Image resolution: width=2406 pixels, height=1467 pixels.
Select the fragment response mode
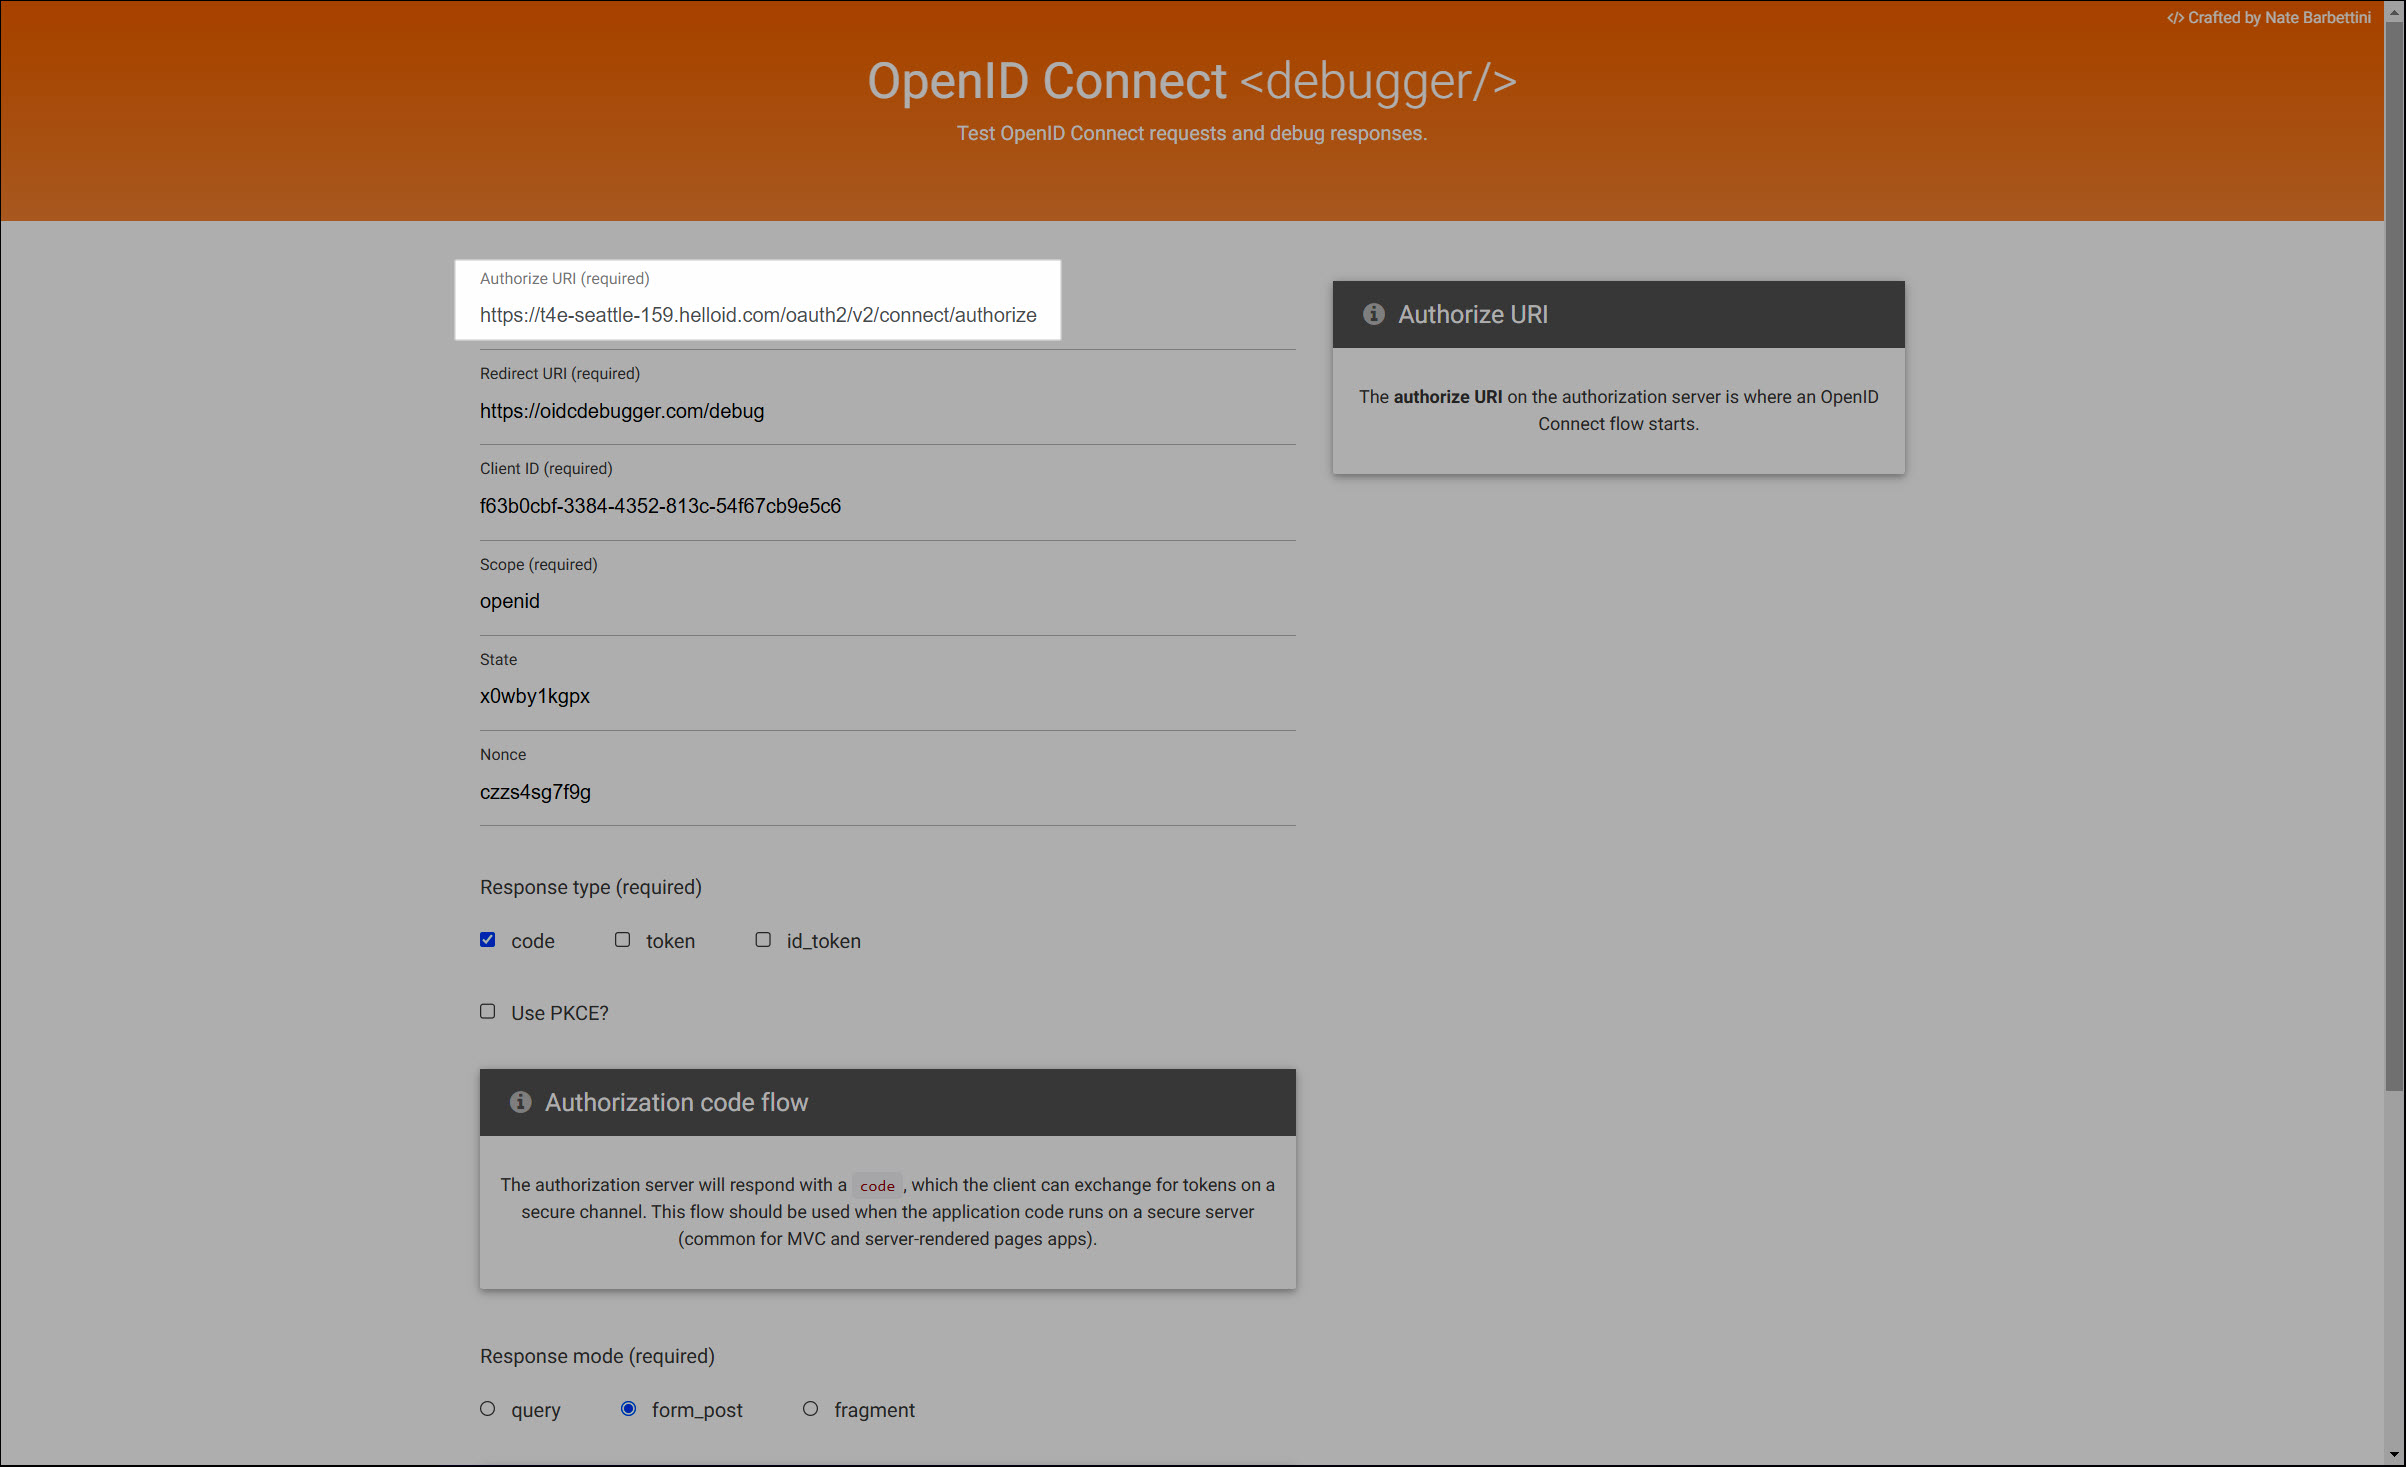[x=811, y=1409]
